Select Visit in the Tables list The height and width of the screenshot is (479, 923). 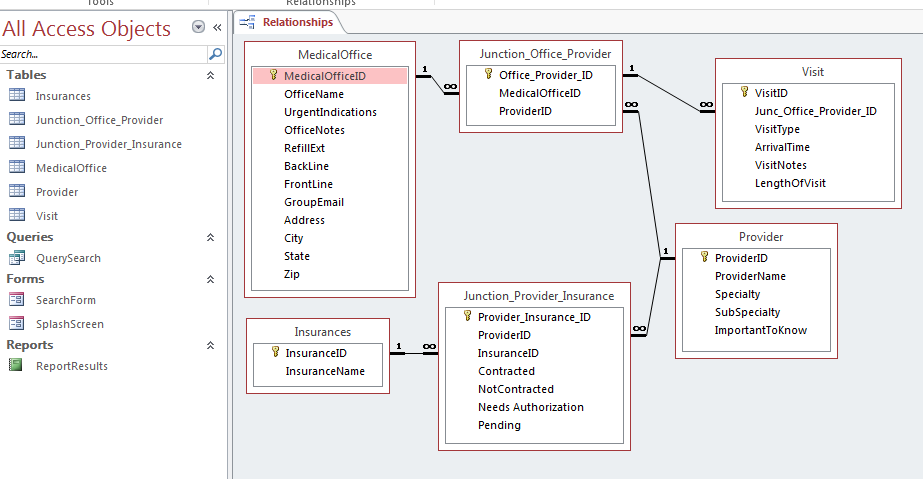[47, 216]
